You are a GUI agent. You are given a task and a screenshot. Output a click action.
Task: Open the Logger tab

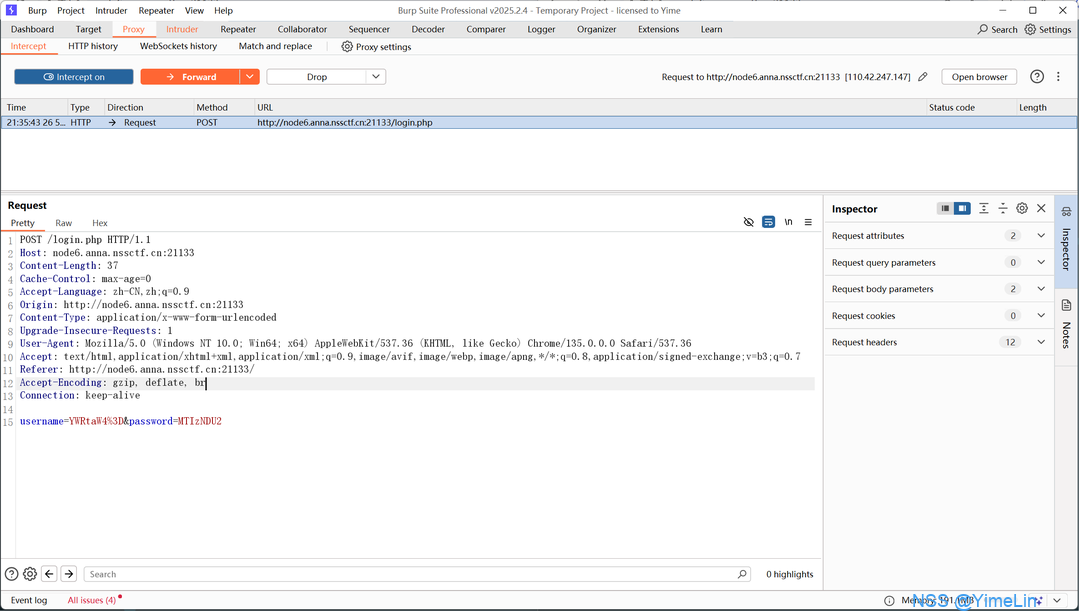pos(541,30)
